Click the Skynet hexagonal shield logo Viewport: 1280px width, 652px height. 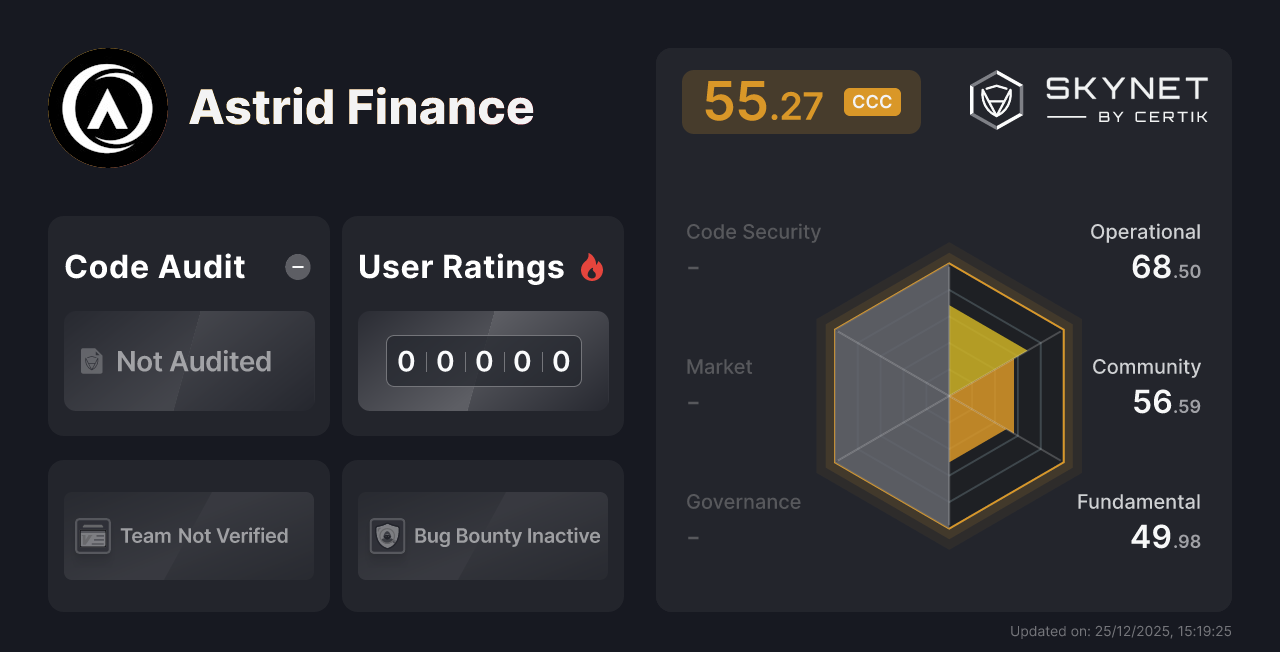(x=995, y=99)
